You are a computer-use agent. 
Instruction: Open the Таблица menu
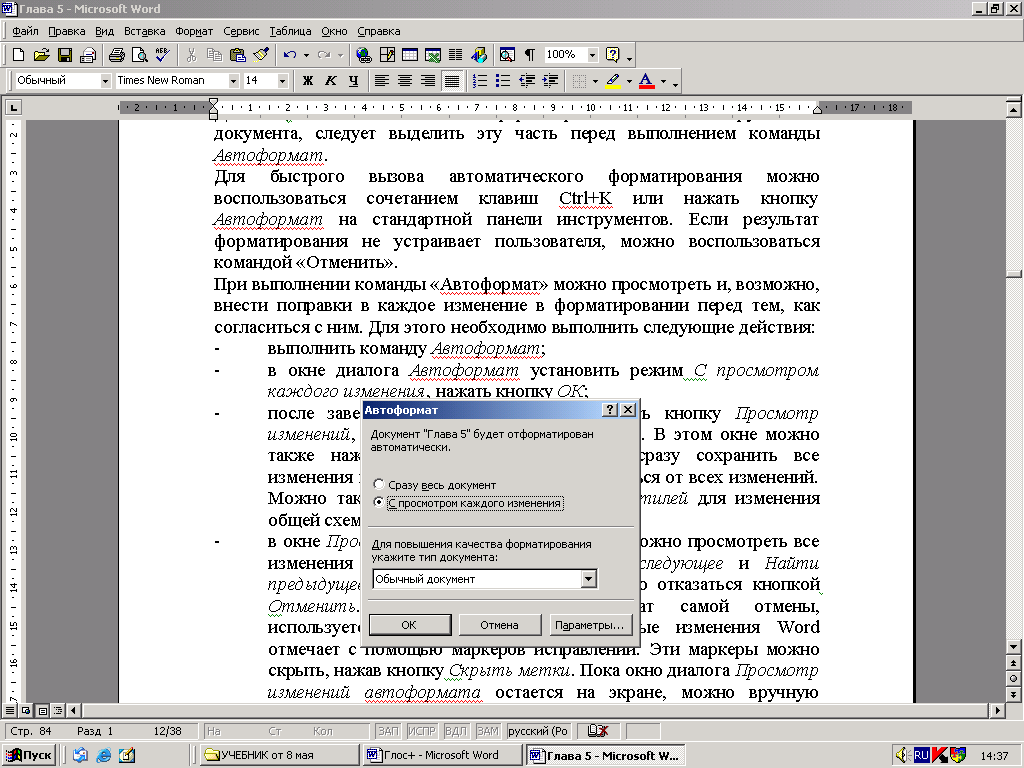290,31
